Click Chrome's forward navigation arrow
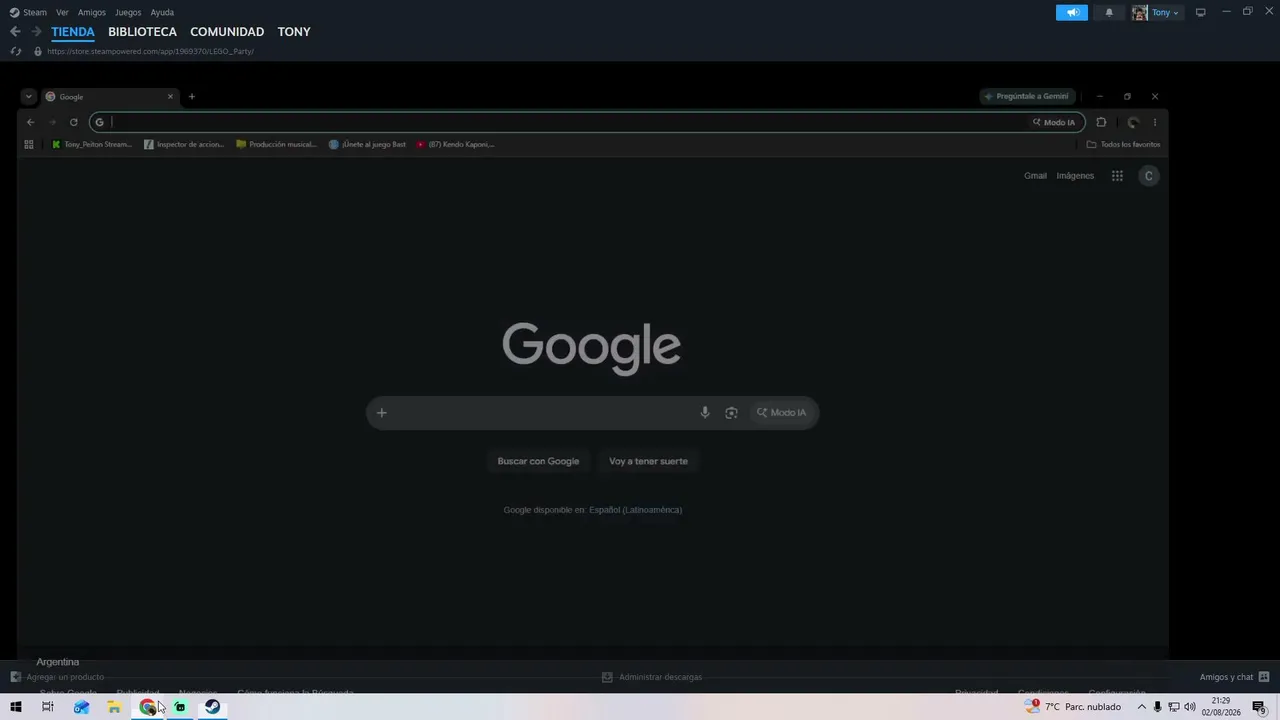Screen dimensions: 1280x720 (52, 122)
